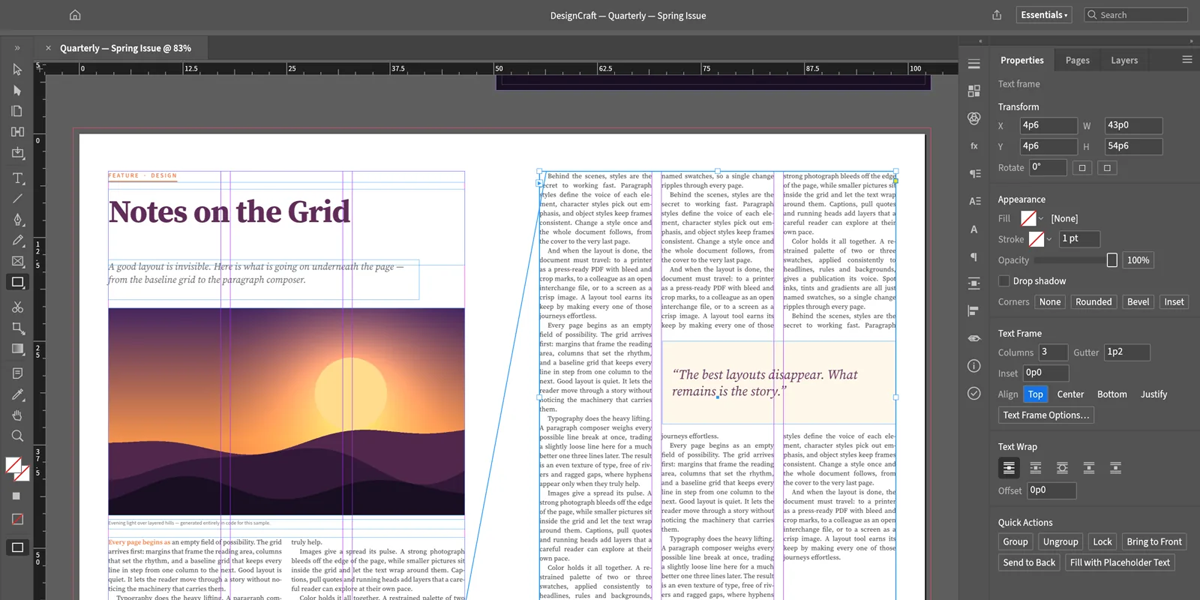This screenshot has height=600, width=1200.
Task: Open the Stroke color dropdown arrow
Action: (1050, 239)
